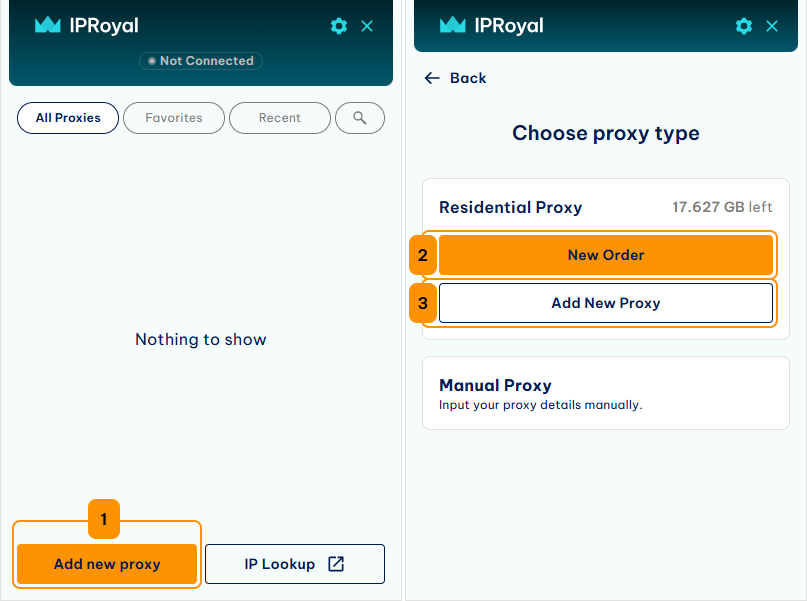This screenshot has width=807, height=601.
Task: Click the external link icon on IP Lookup
Action: tap(336, 564)
